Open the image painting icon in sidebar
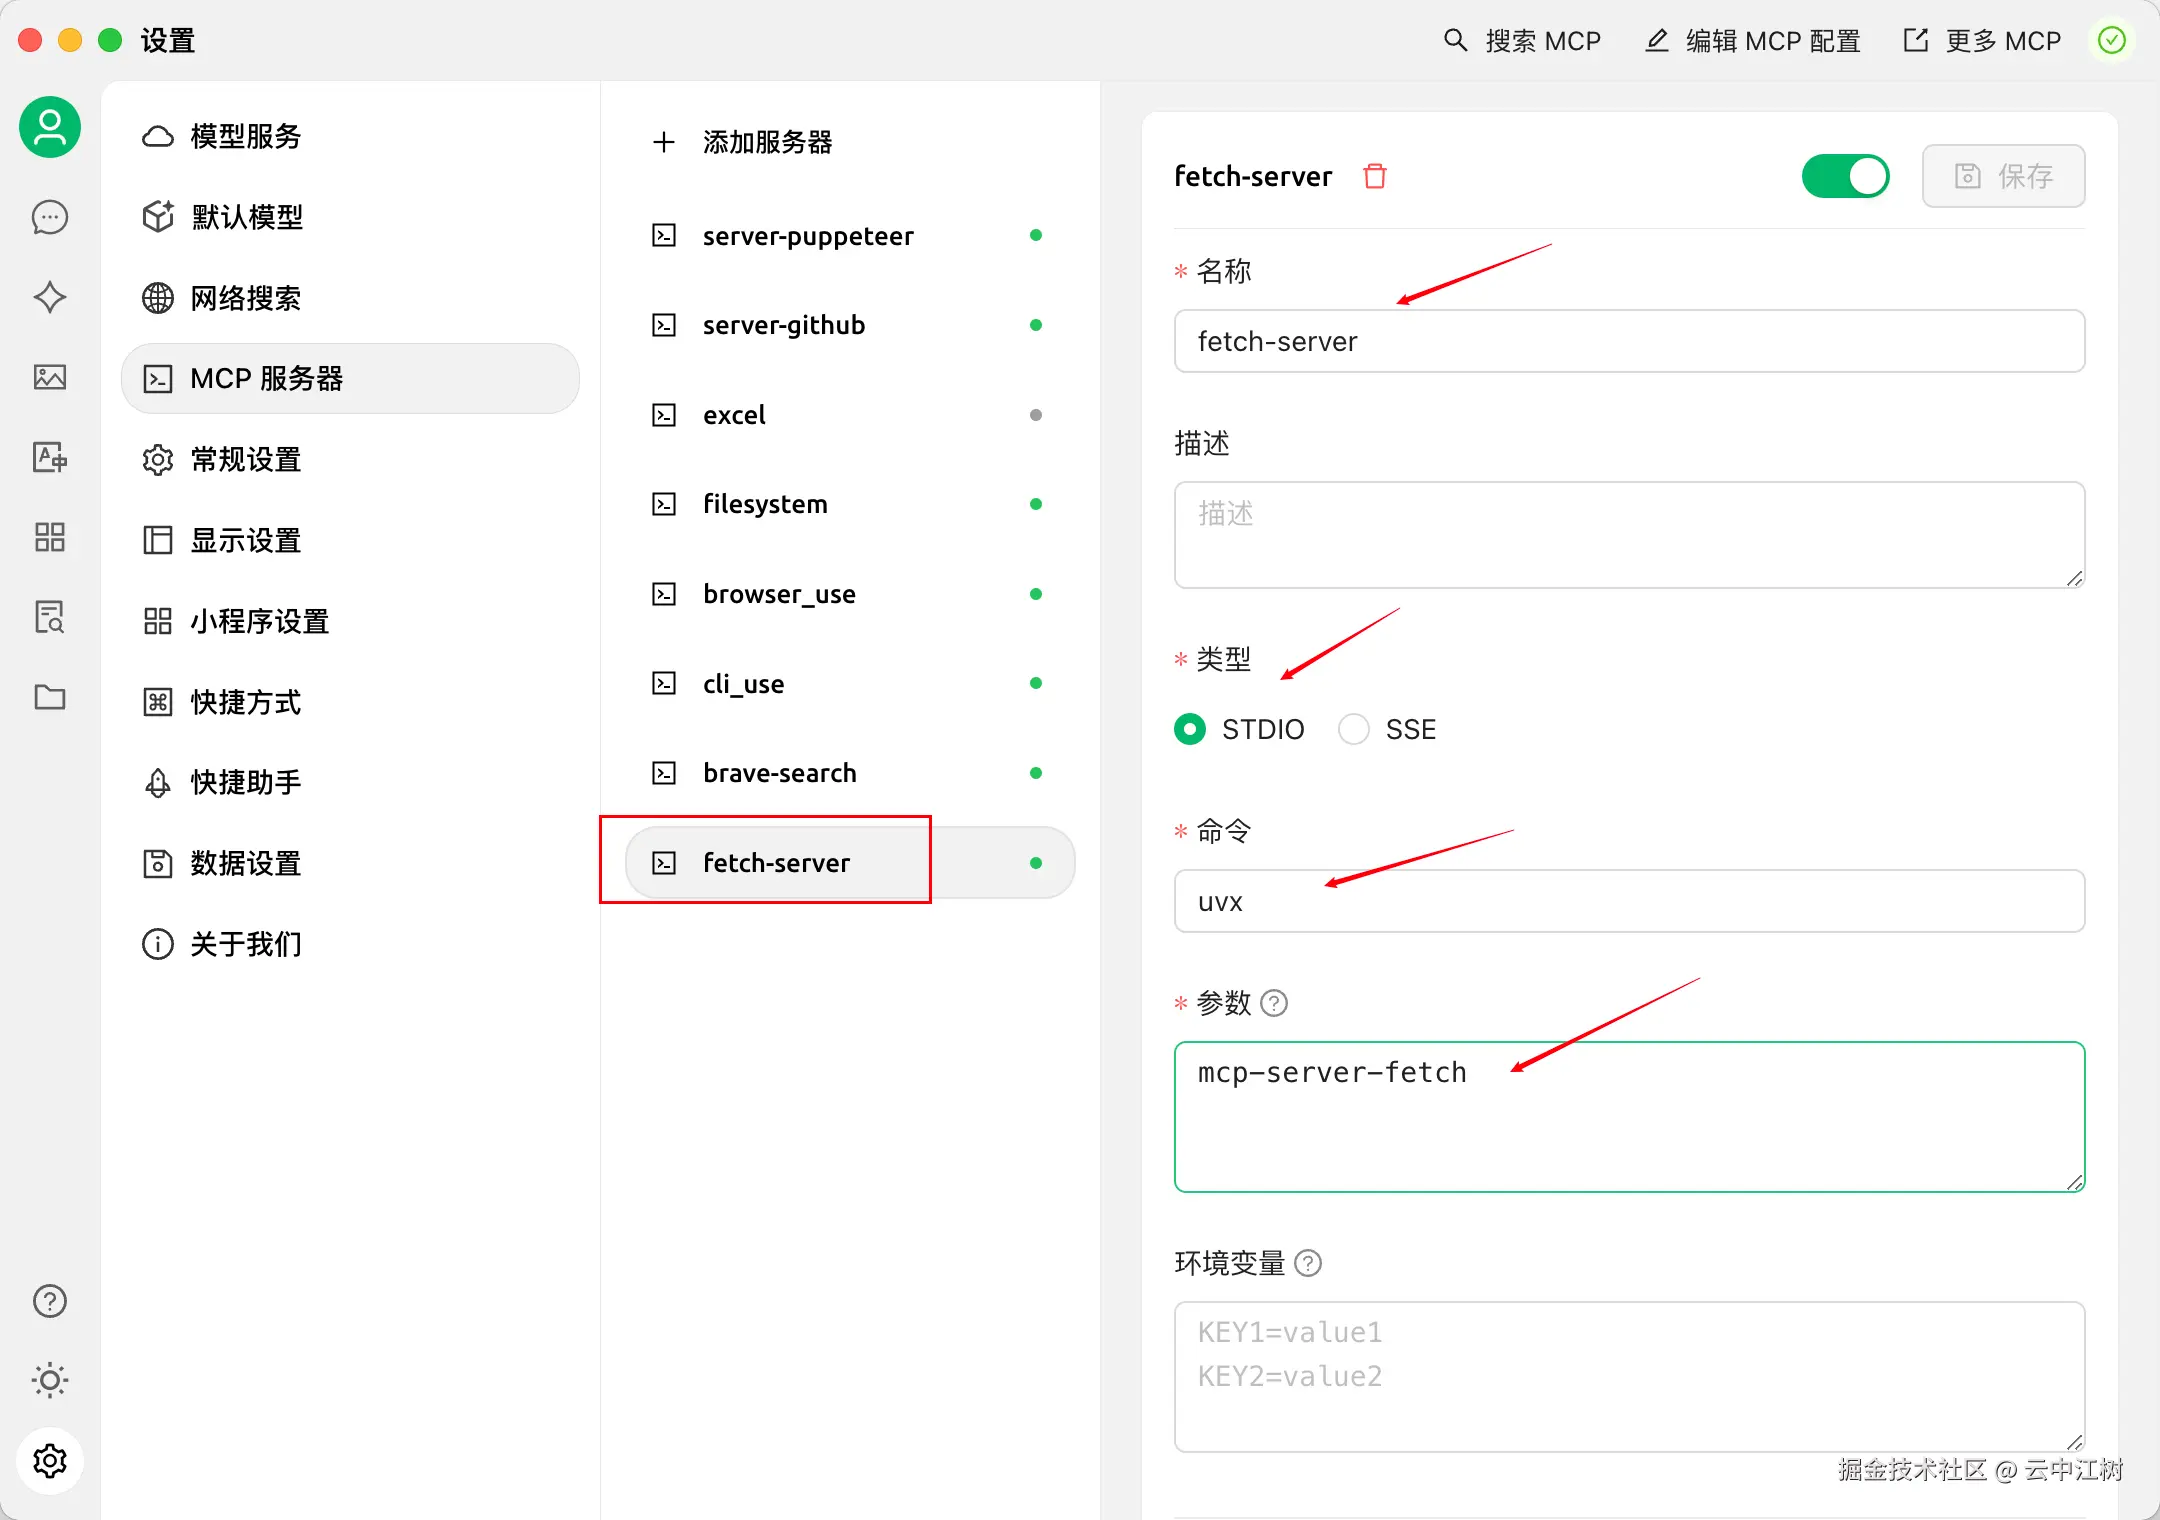 50,377
